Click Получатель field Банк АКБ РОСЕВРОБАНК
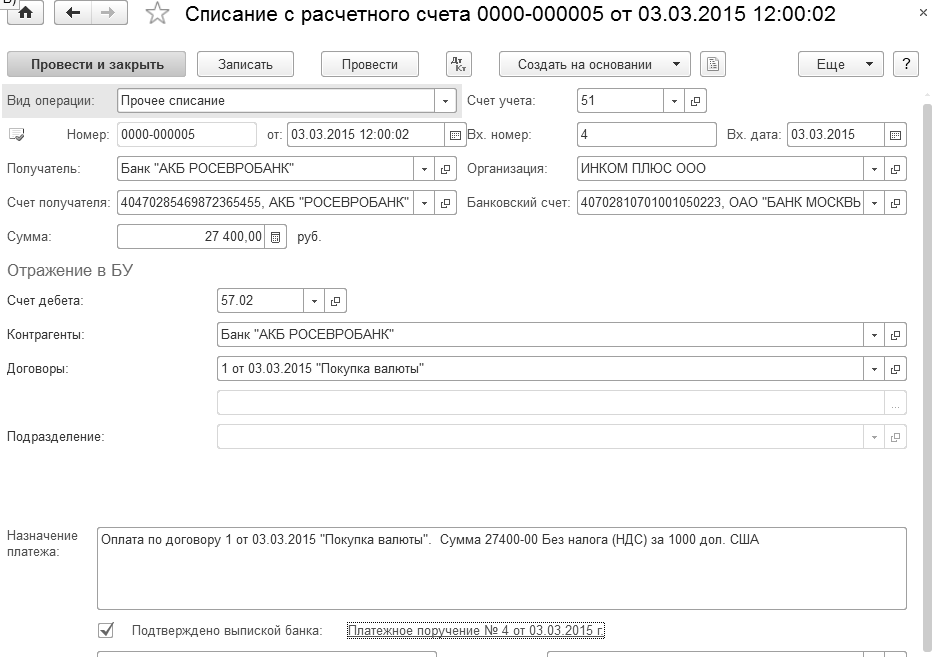This screenshot has width=936, height=657. point(266,169)
